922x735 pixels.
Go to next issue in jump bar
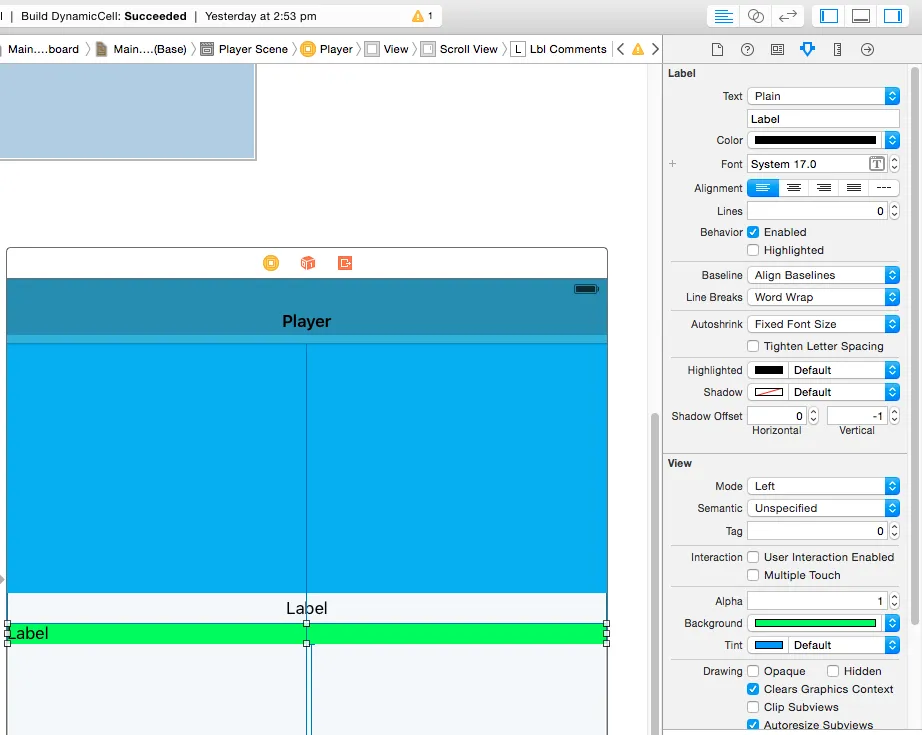(x=655, y=49)
